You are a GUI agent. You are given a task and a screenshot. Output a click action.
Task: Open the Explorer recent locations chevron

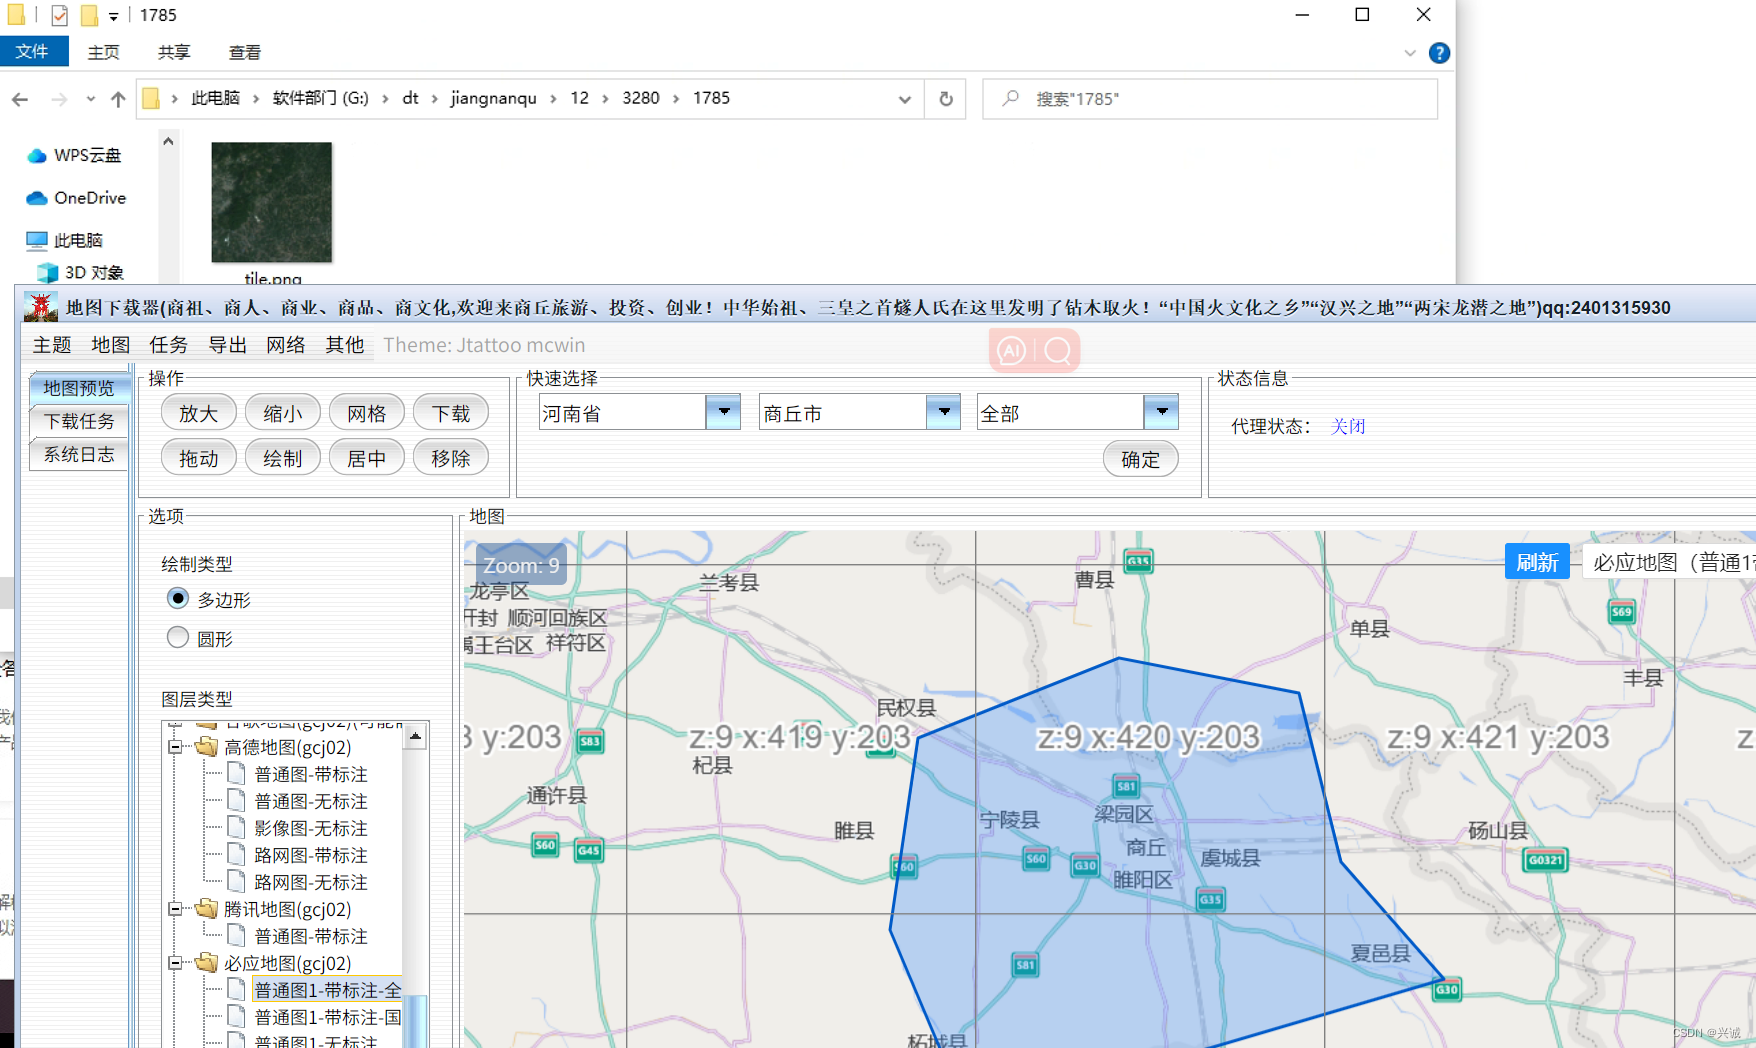(91, 99)
